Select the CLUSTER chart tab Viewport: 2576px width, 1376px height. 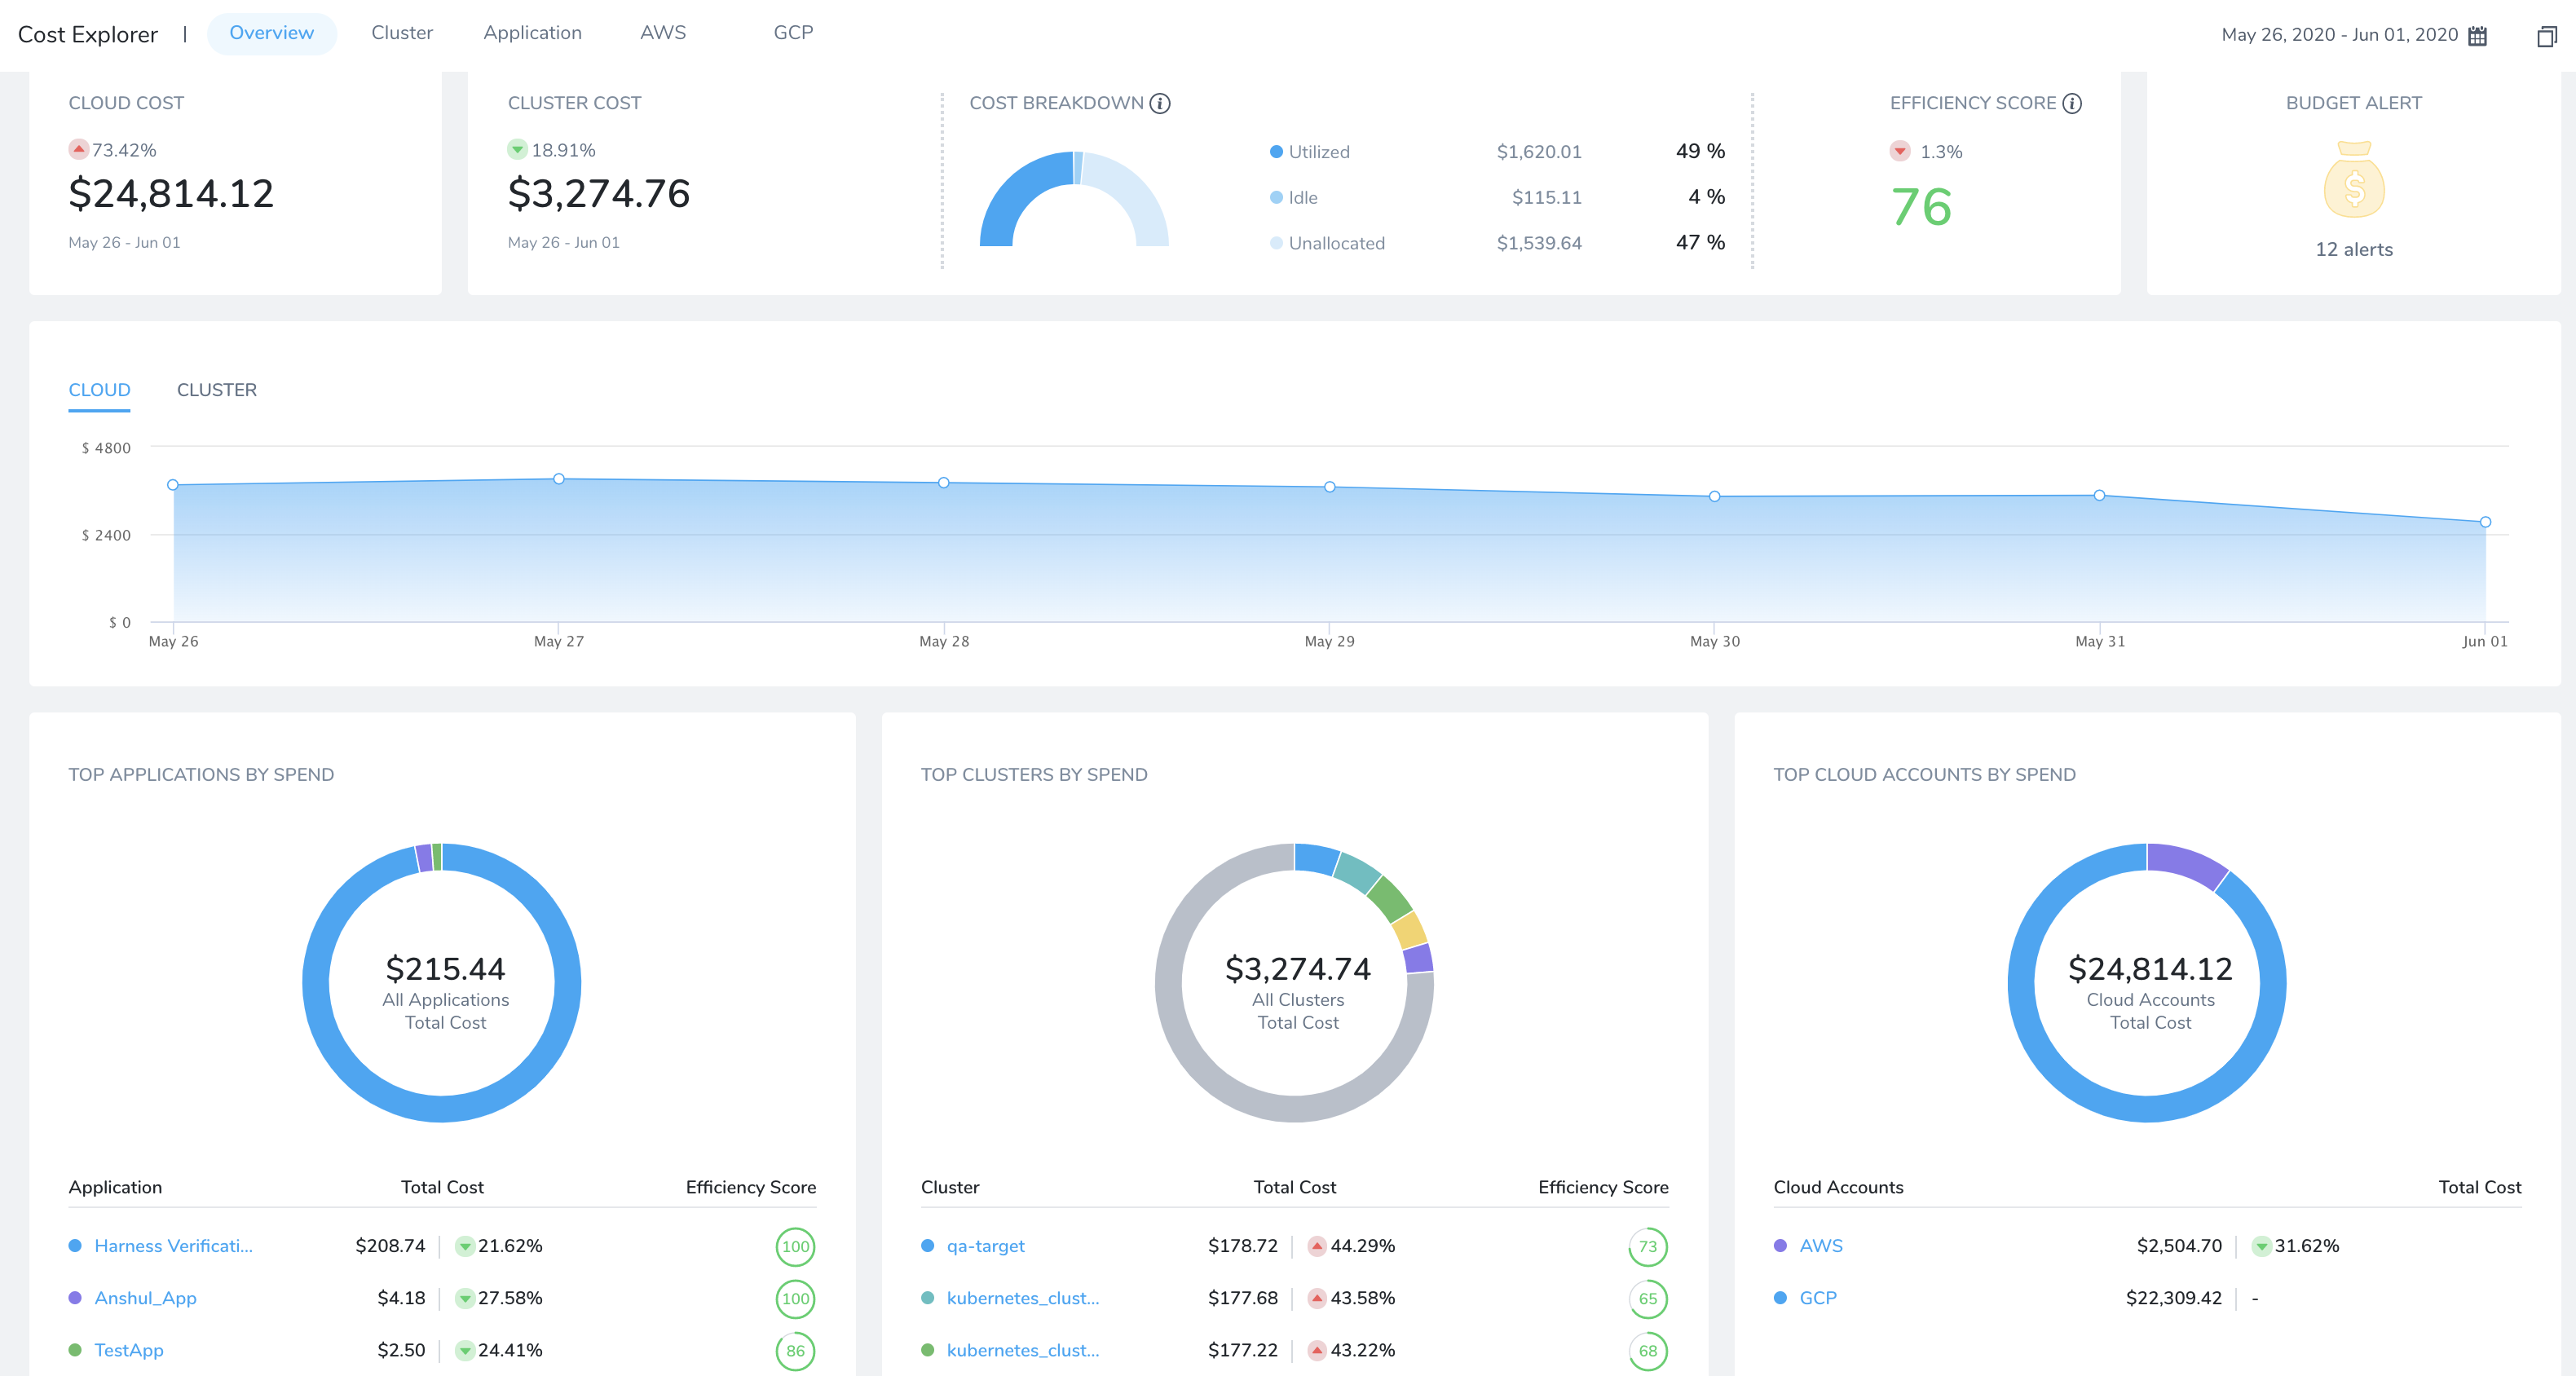click(x=217, y=390)
